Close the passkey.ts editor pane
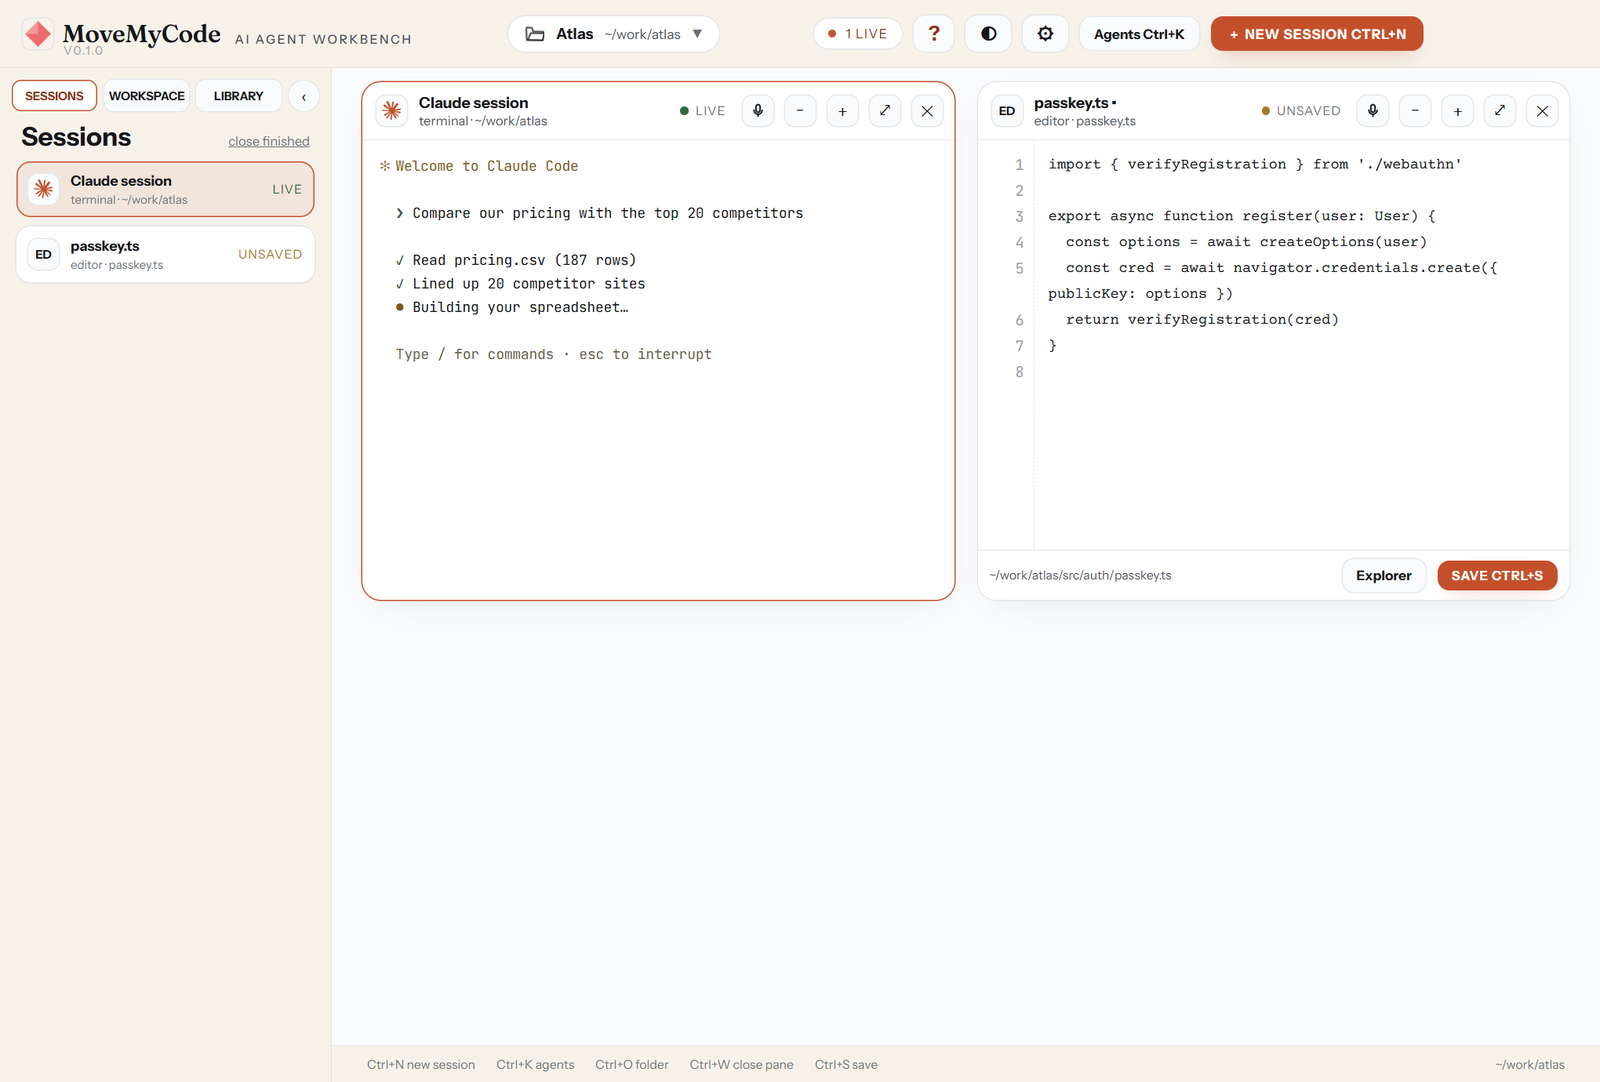 tap(1542, 111)
